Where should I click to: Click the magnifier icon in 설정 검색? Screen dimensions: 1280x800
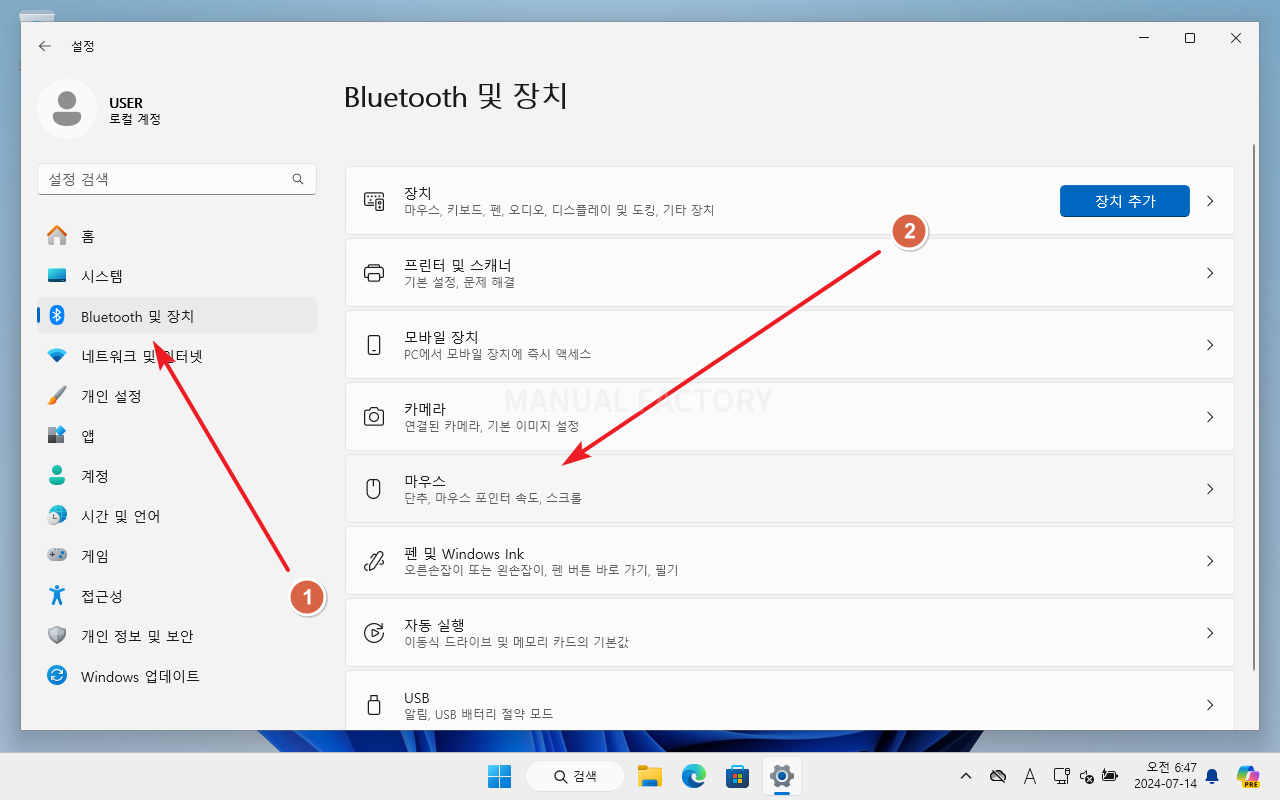pos(298,179)
